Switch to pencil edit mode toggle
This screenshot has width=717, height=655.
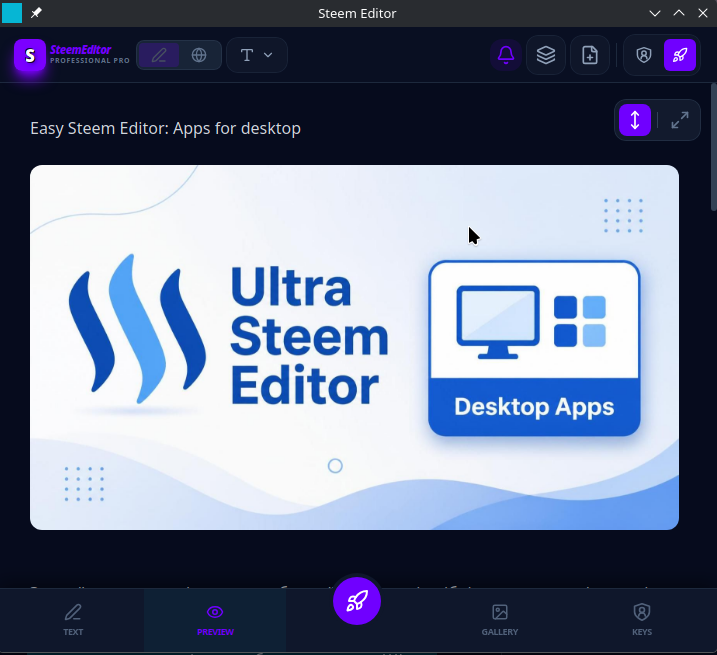click(159, 55)
